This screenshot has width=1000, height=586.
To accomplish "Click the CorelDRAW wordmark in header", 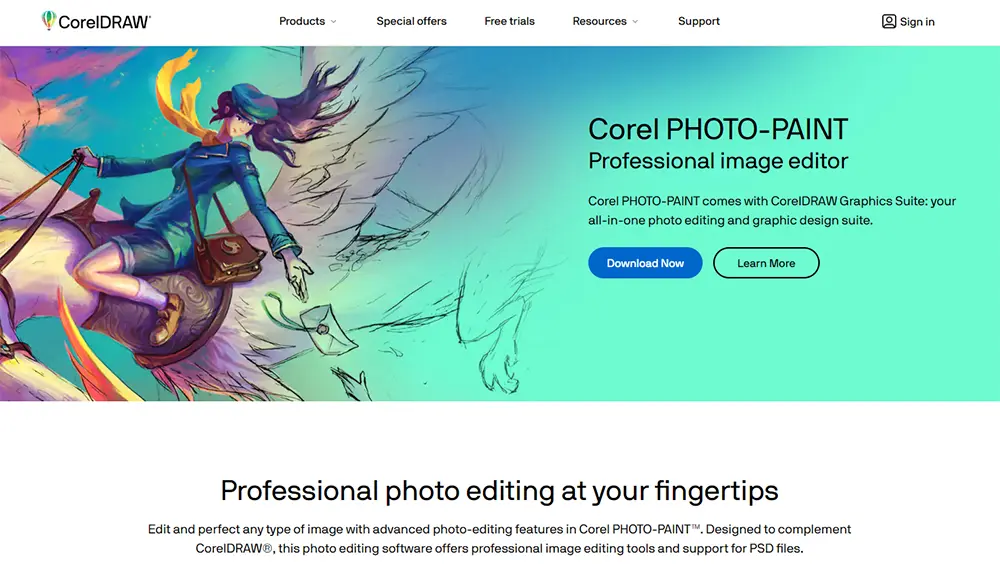I will (105, 22).
